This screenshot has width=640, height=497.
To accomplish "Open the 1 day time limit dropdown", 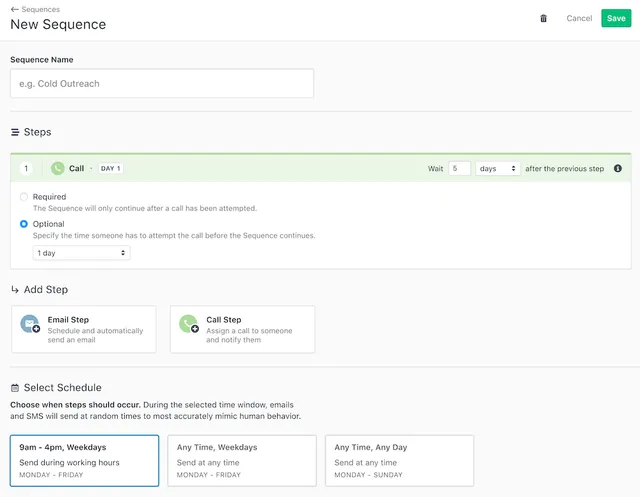I will pos(81,253).
